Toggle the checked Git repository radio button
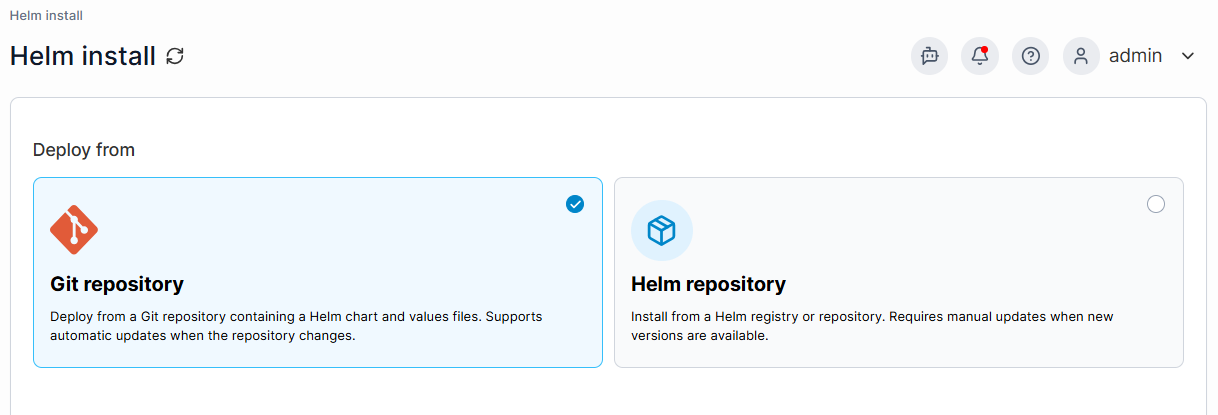This screenshot has height=415, width=1218. (575, 204)
